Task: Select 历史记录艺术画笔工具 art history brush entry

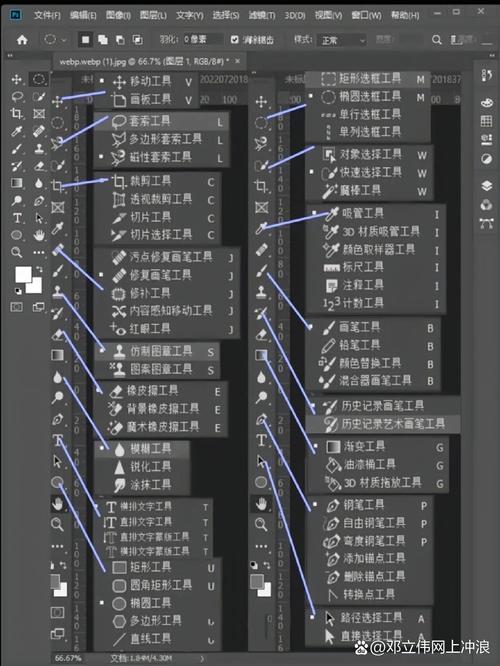Action: pyautogui.click(x=382, y=424)
